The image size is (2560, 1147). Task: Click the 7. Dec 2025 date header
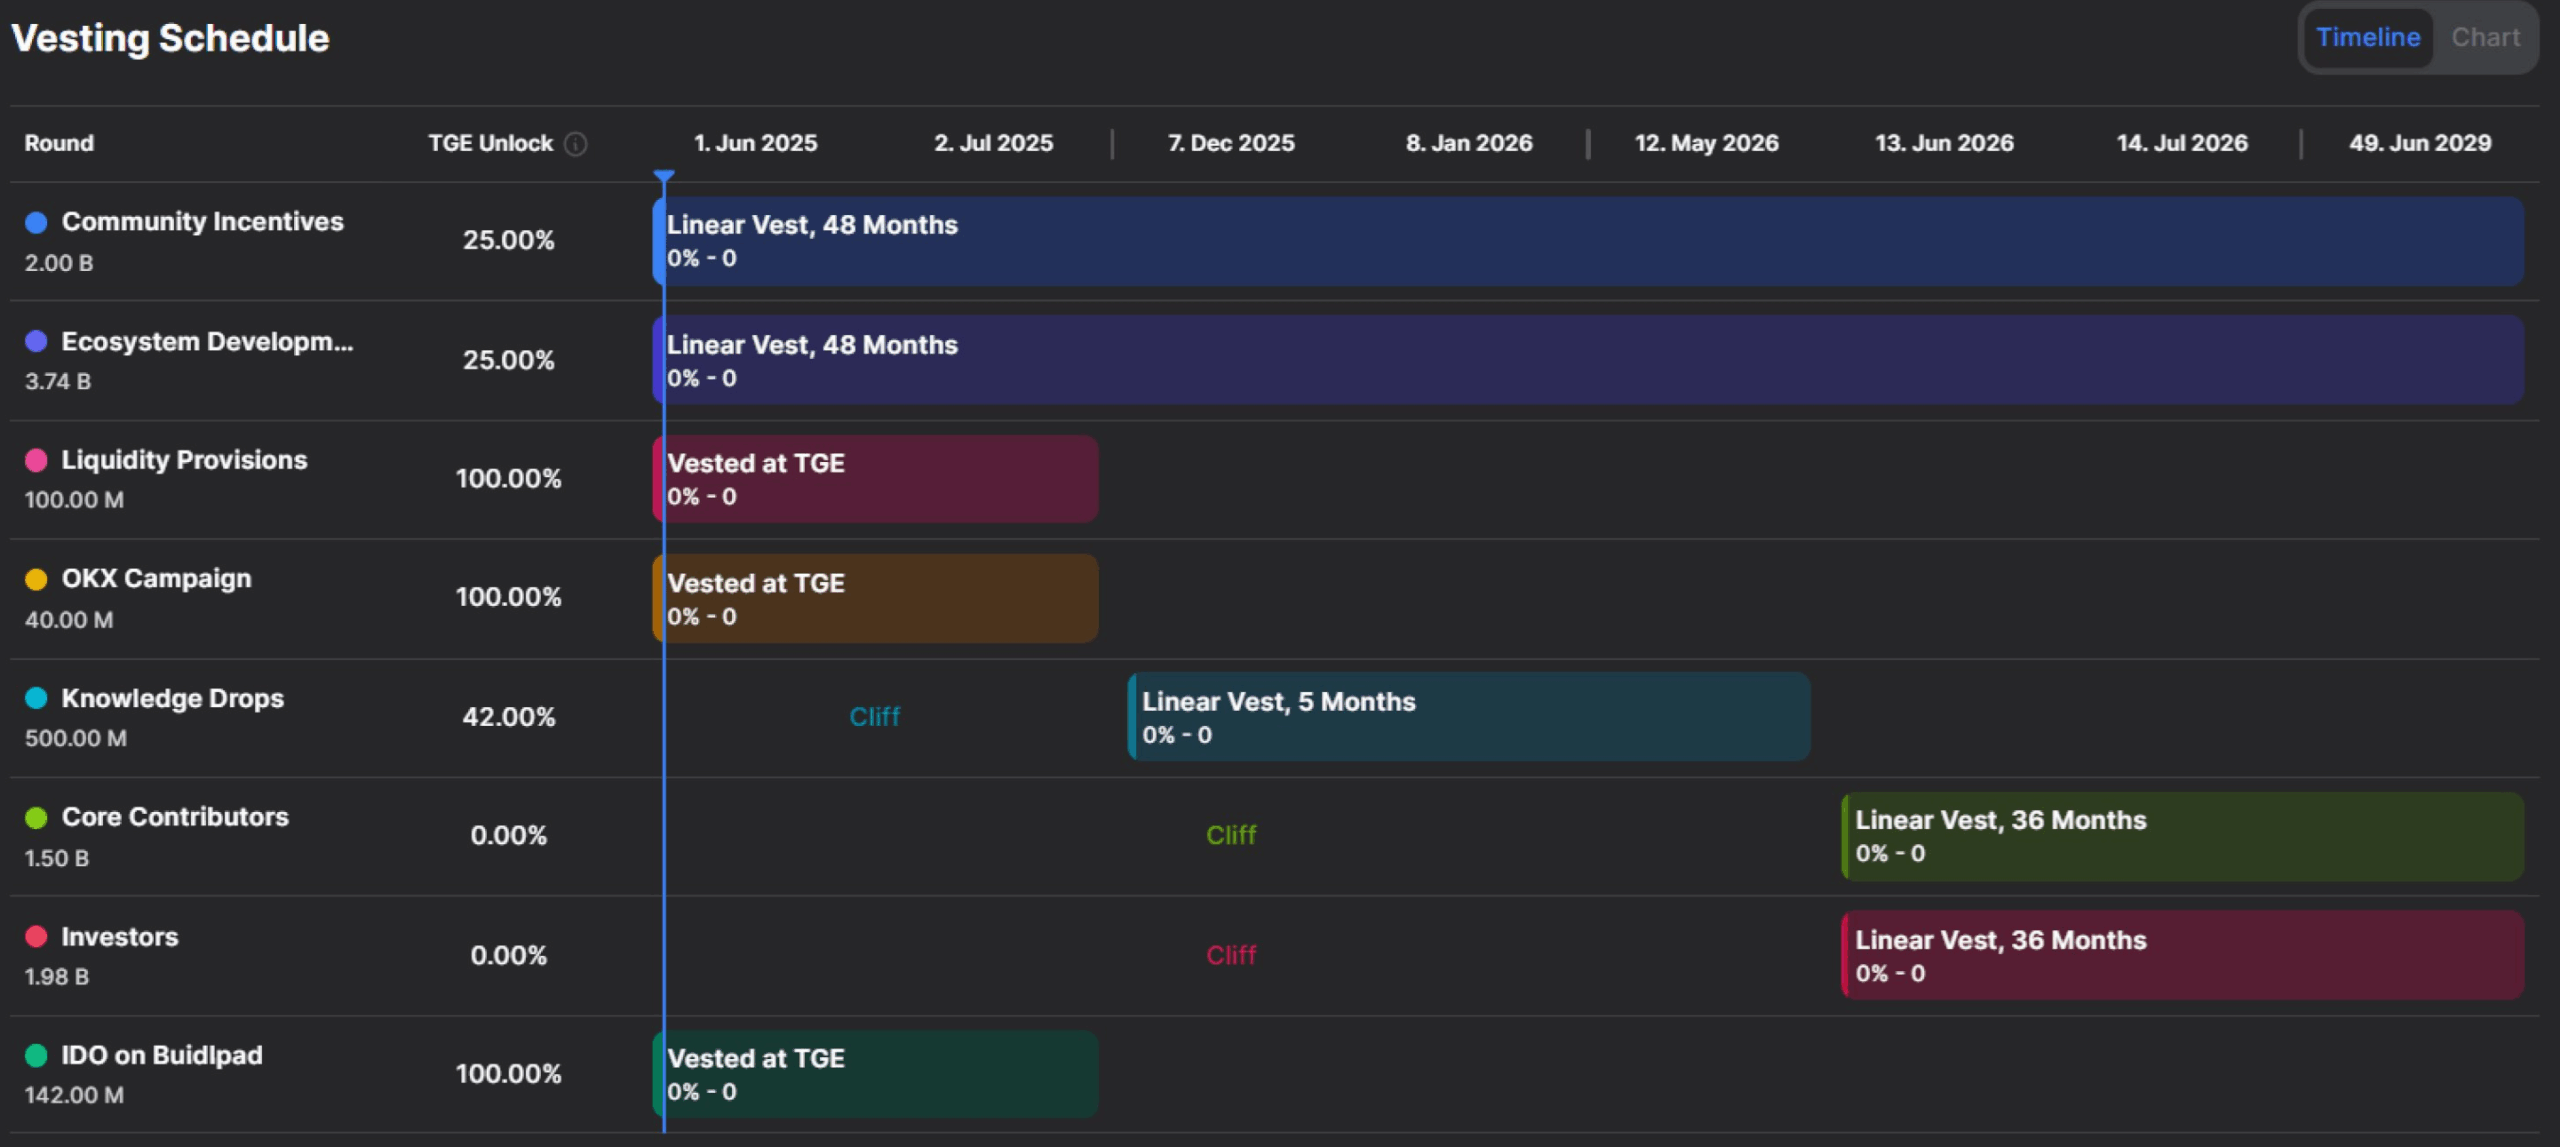point(1230,144)
